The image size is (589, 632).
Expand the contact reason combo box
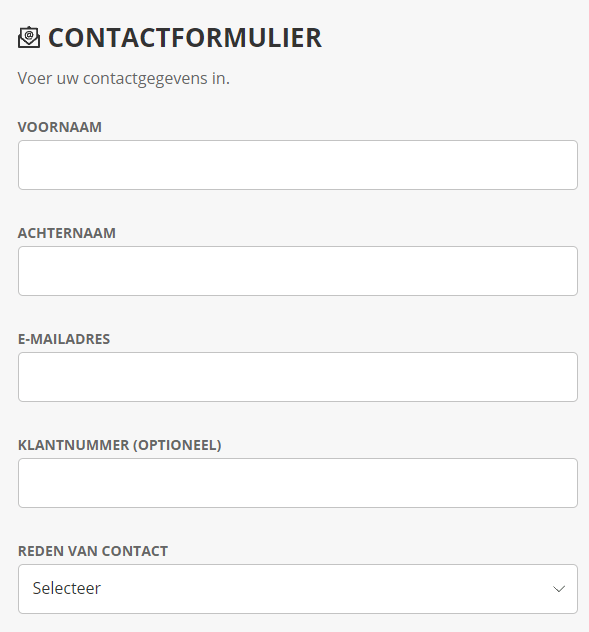click(298, 589)
